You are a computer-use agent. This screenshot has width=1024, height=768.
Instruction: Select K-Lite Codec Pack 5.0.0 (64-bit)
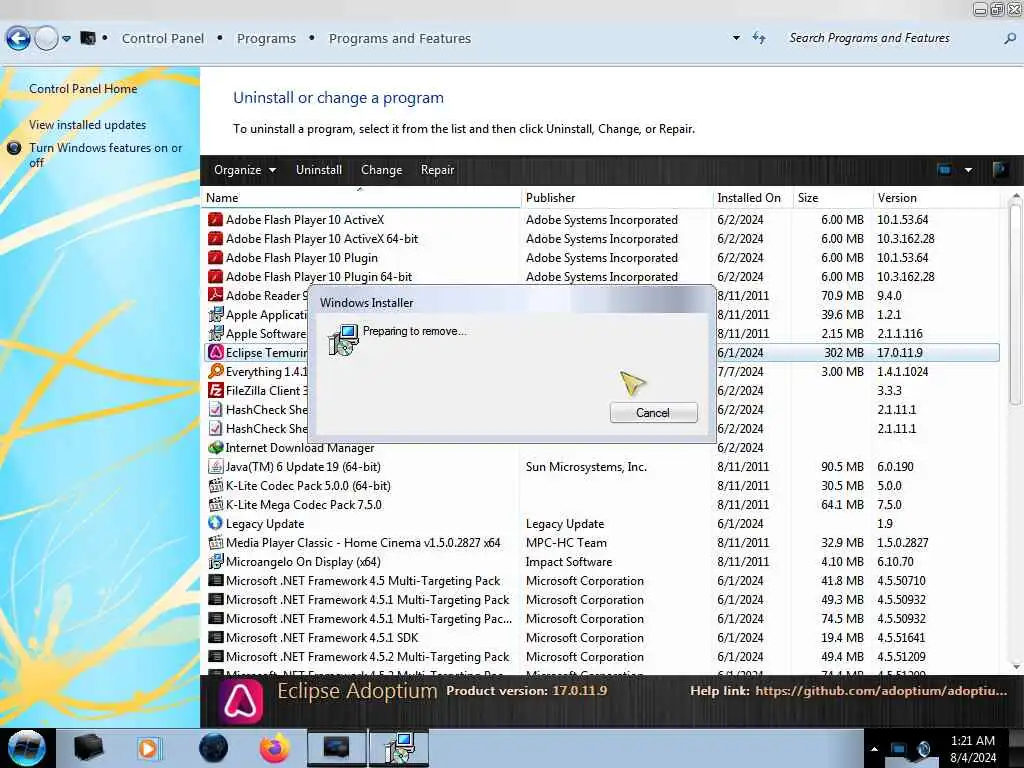pyautogui.click(x=308, y=486)
